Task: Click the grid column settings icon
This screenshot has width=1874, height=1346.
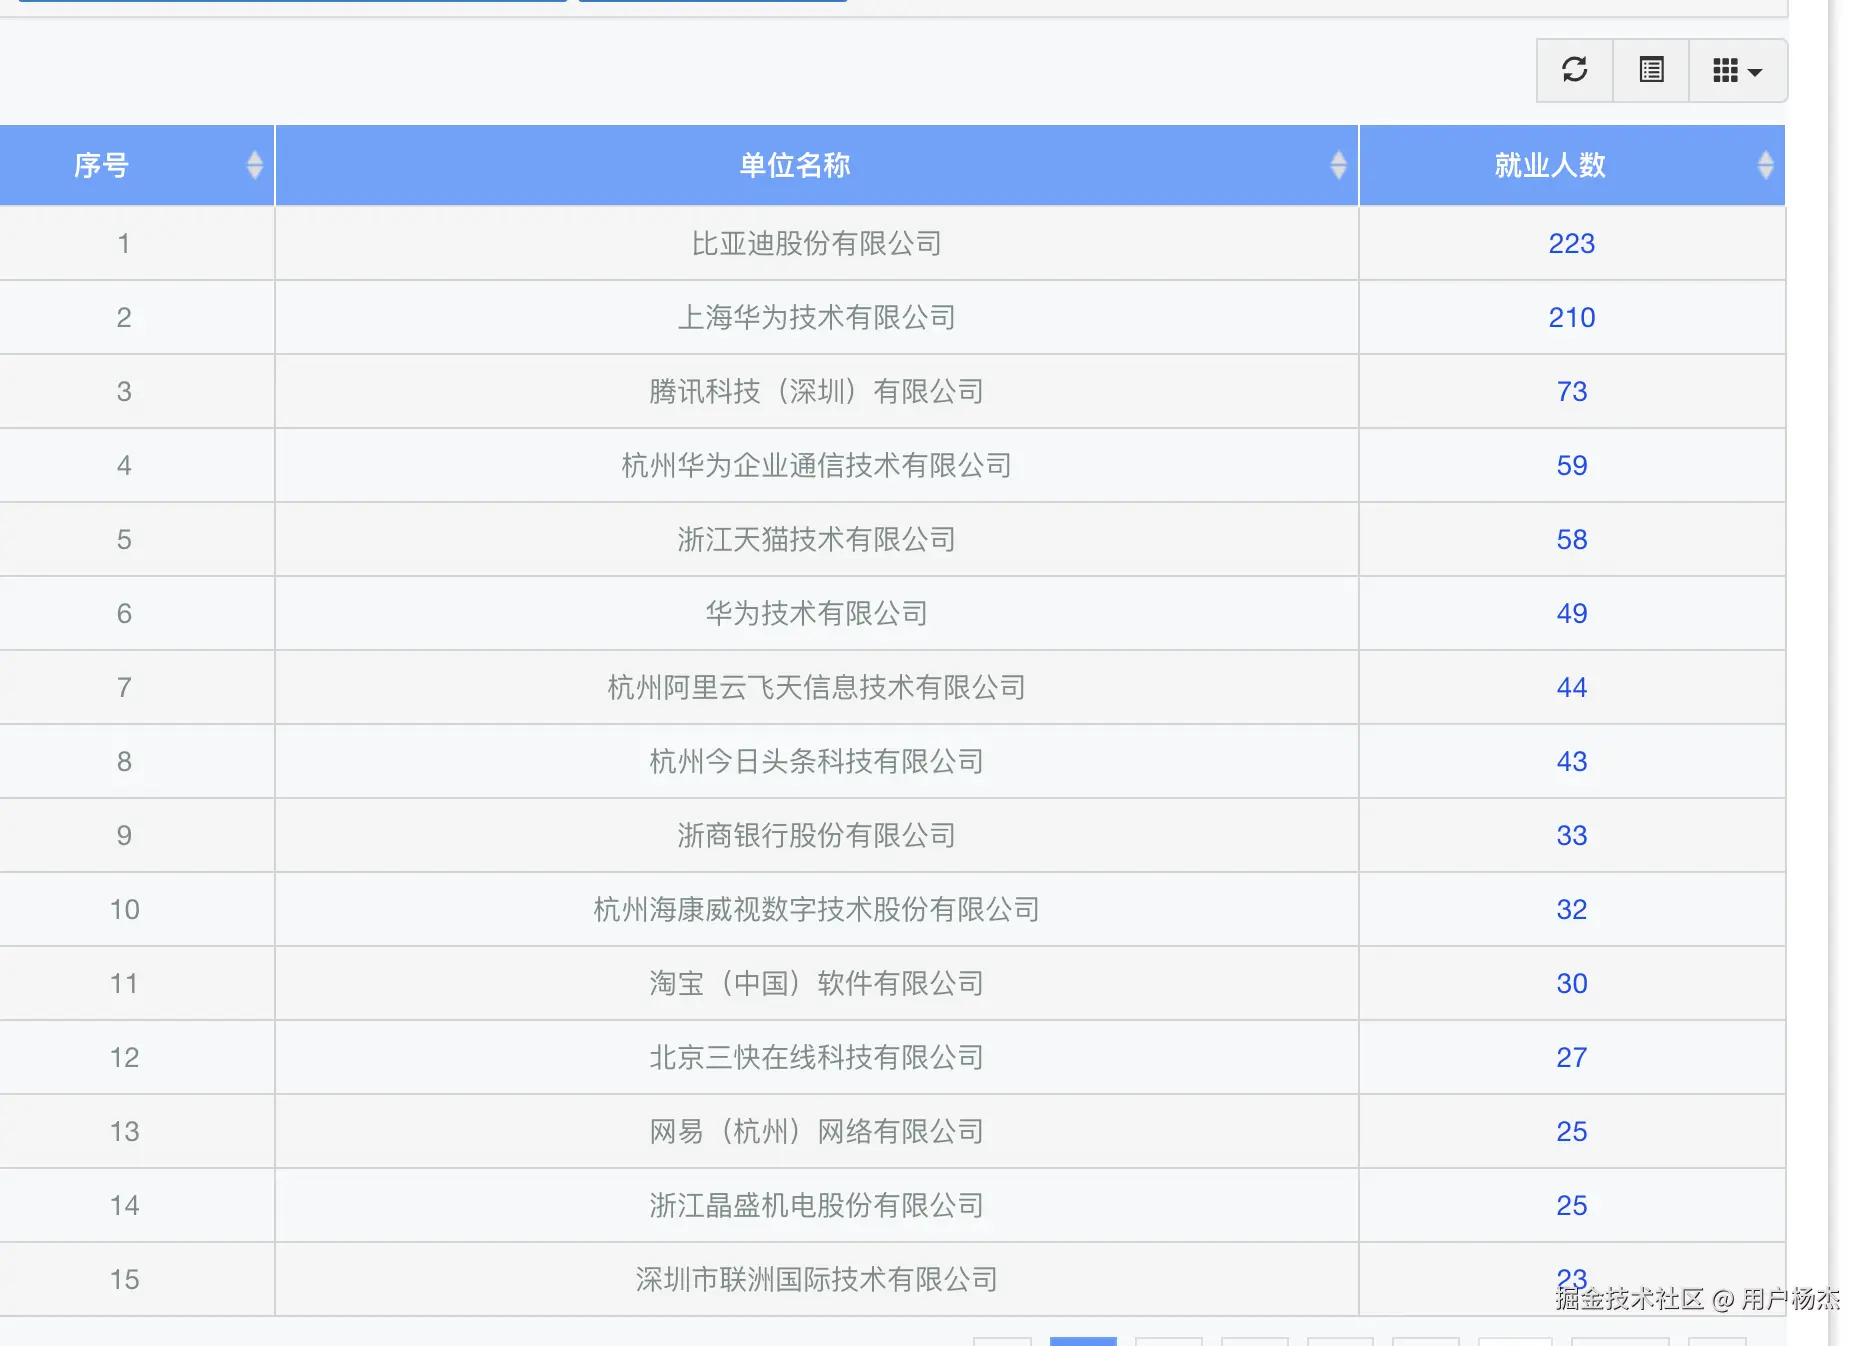Action: (x=1726, y=70)
